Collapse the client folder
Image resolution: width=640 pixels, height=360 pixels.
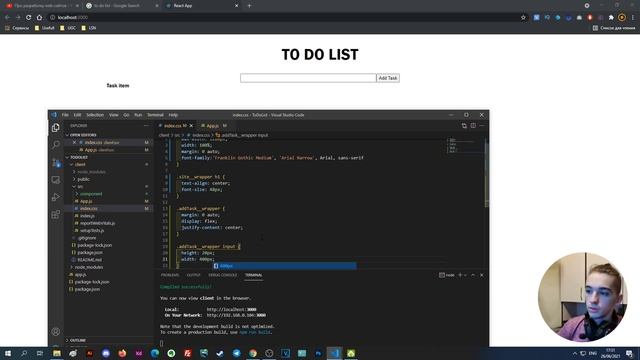point(80,164)
